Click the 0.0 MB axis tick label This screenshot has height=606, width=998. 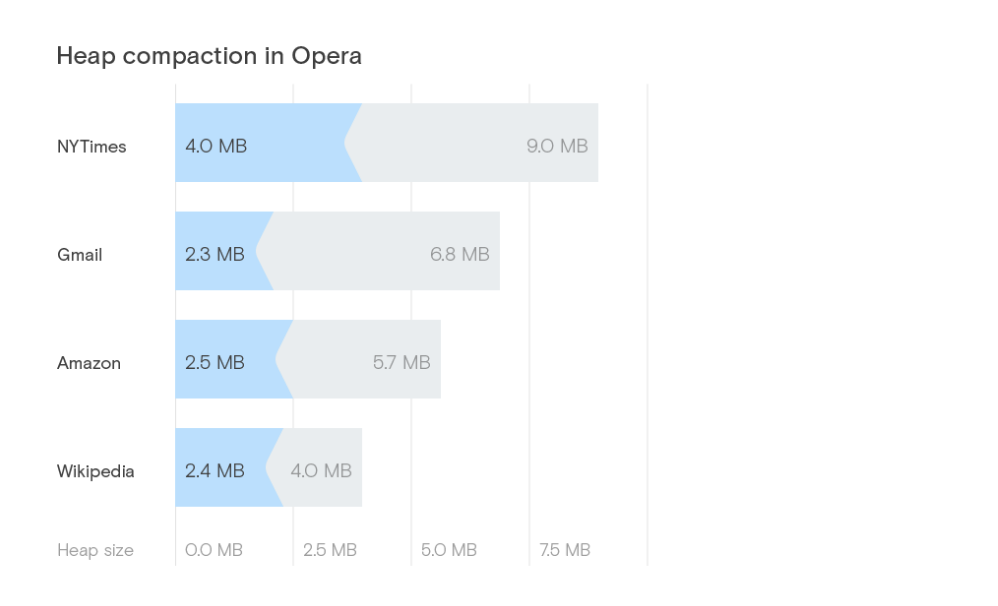(x=214, y=550)
